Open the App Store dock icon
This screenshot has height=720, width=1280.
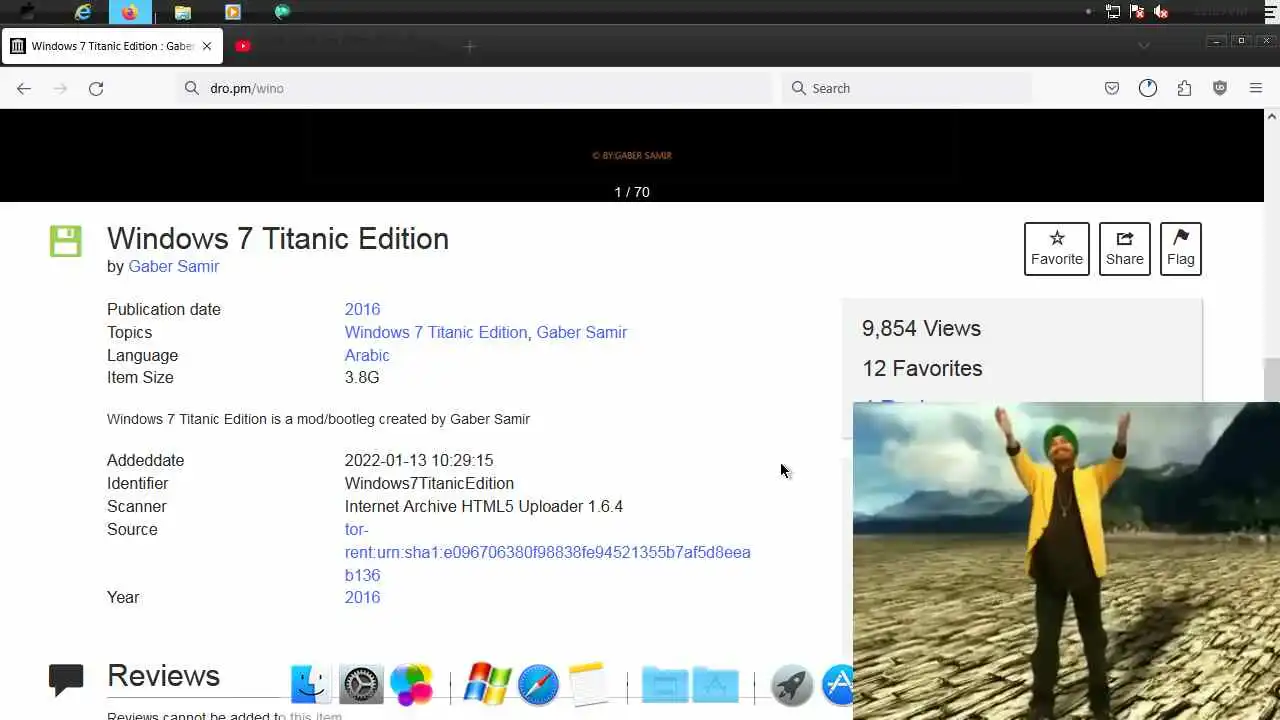(838, 685)
